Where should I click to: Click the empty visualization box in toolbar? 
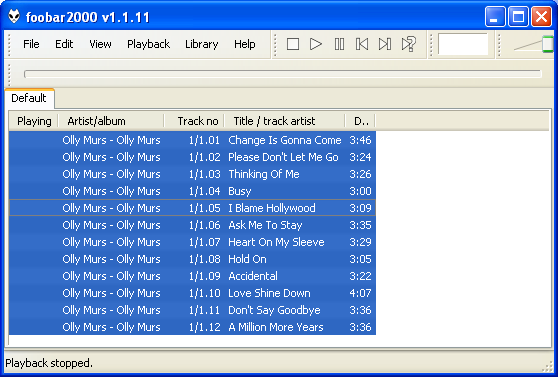point(463,44)
